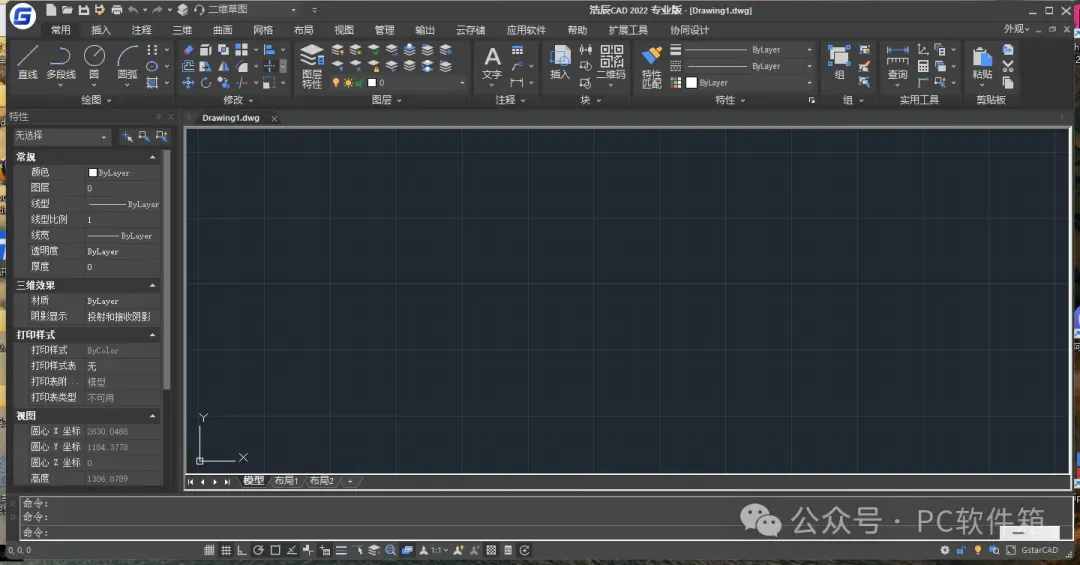Click the Undo arrow in quick access toolbar

coord(133,10)
